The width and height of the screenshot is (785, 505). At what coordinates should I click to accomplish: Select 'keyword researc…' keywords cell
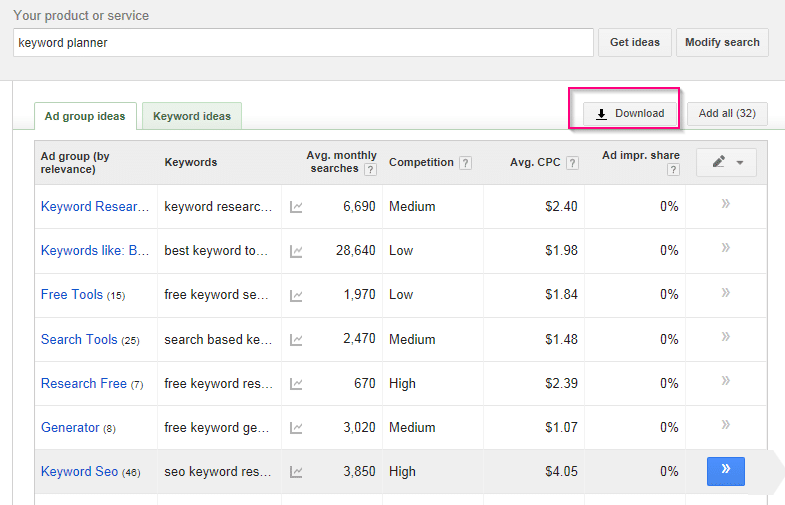pos(218,207)
